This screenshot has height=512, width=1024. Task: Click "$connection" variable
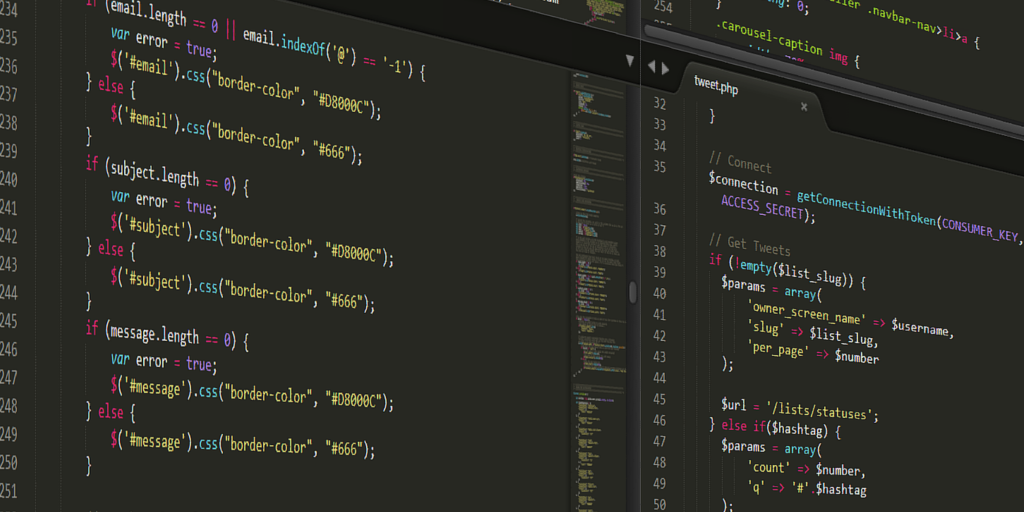(x=743, y=184)
